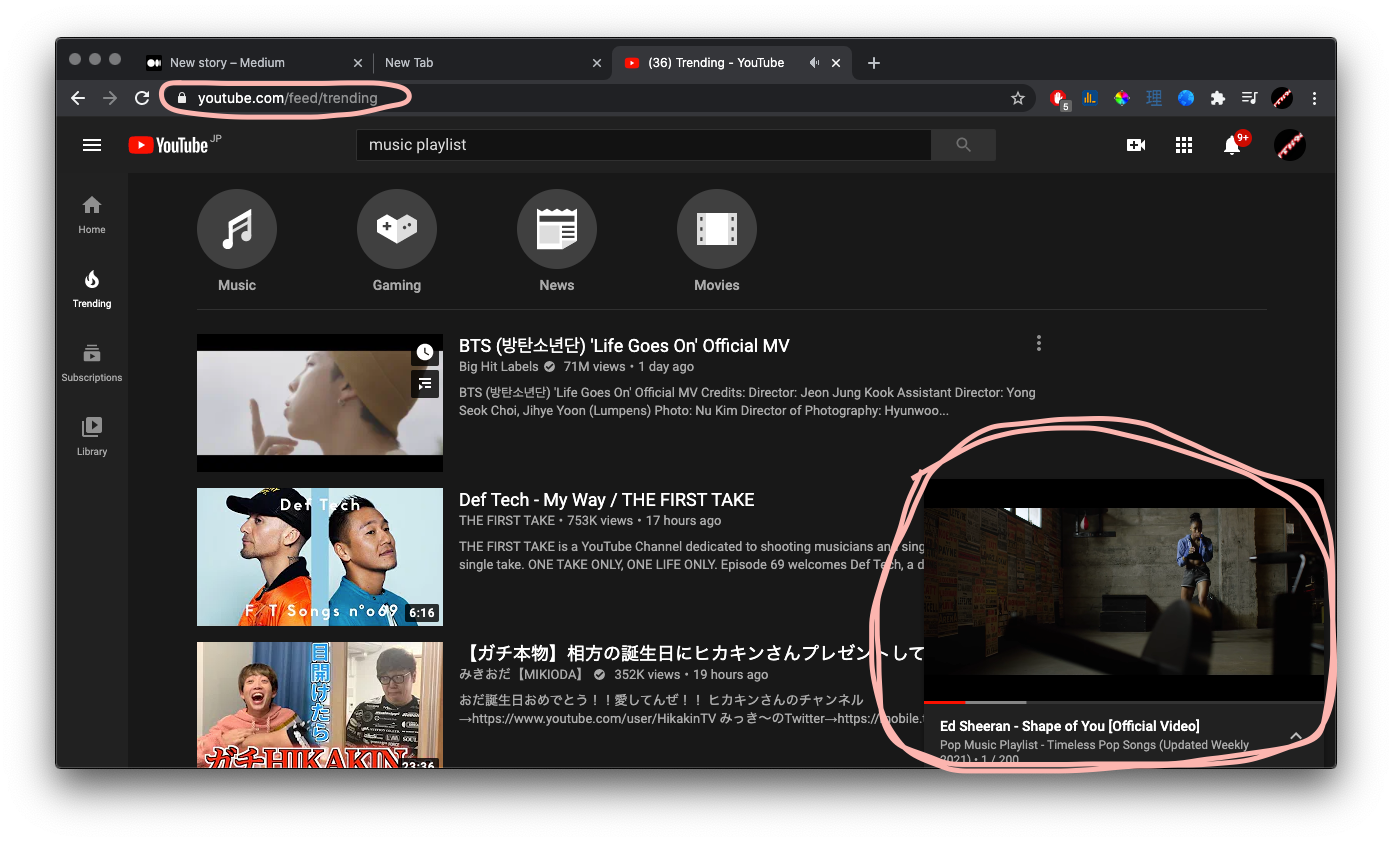
Task: Open the YouTube hamburger guide menu
Action: 92,145
